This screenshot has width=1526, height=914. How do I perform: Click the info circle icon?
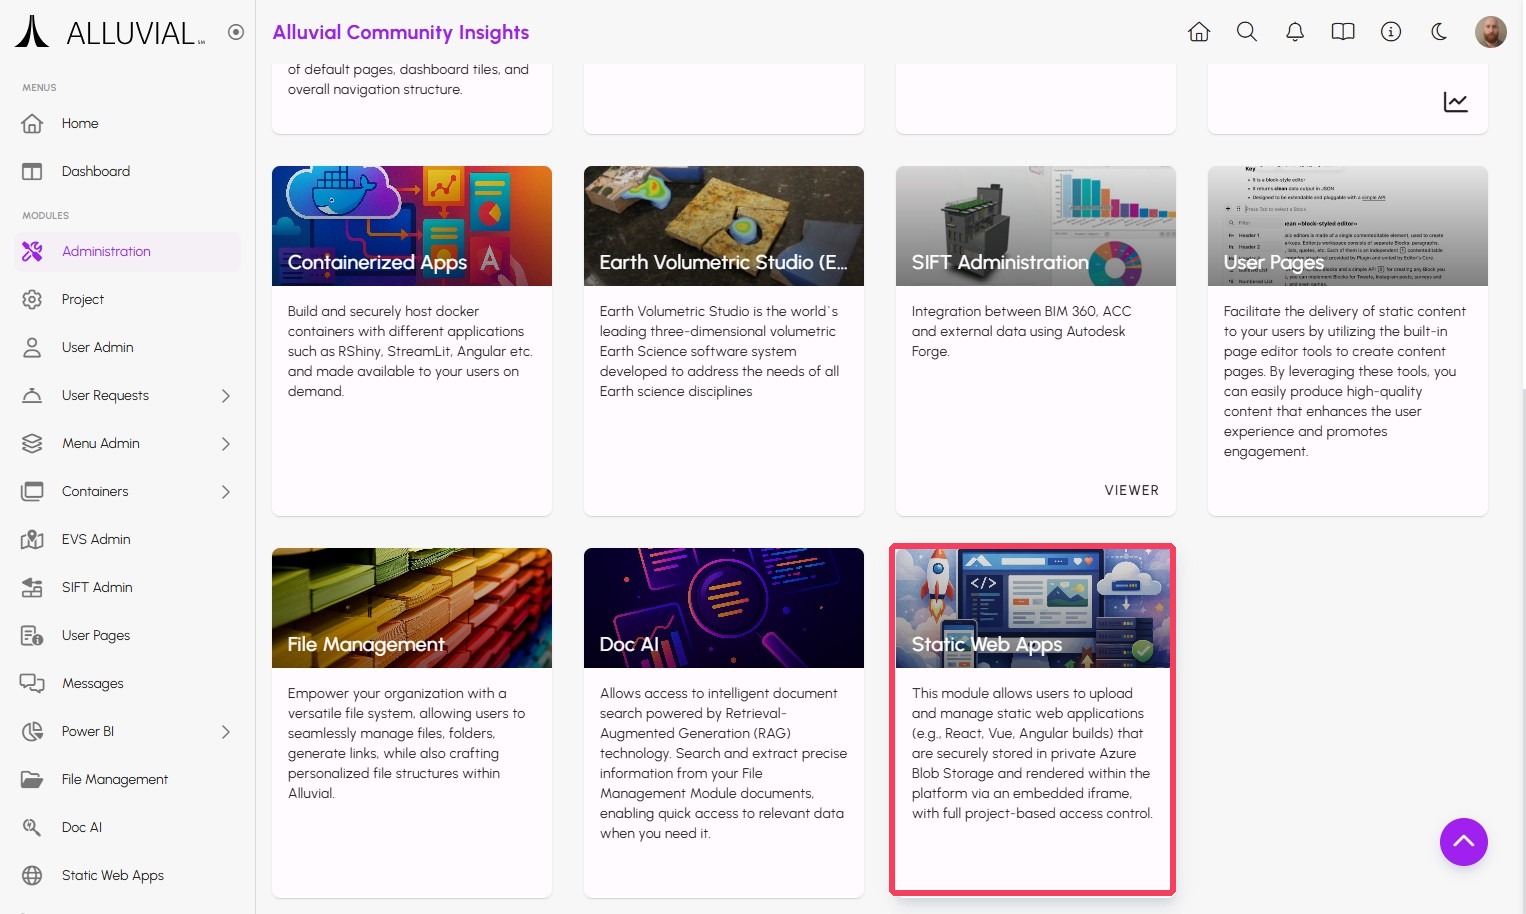click(x=1390, y=32)
